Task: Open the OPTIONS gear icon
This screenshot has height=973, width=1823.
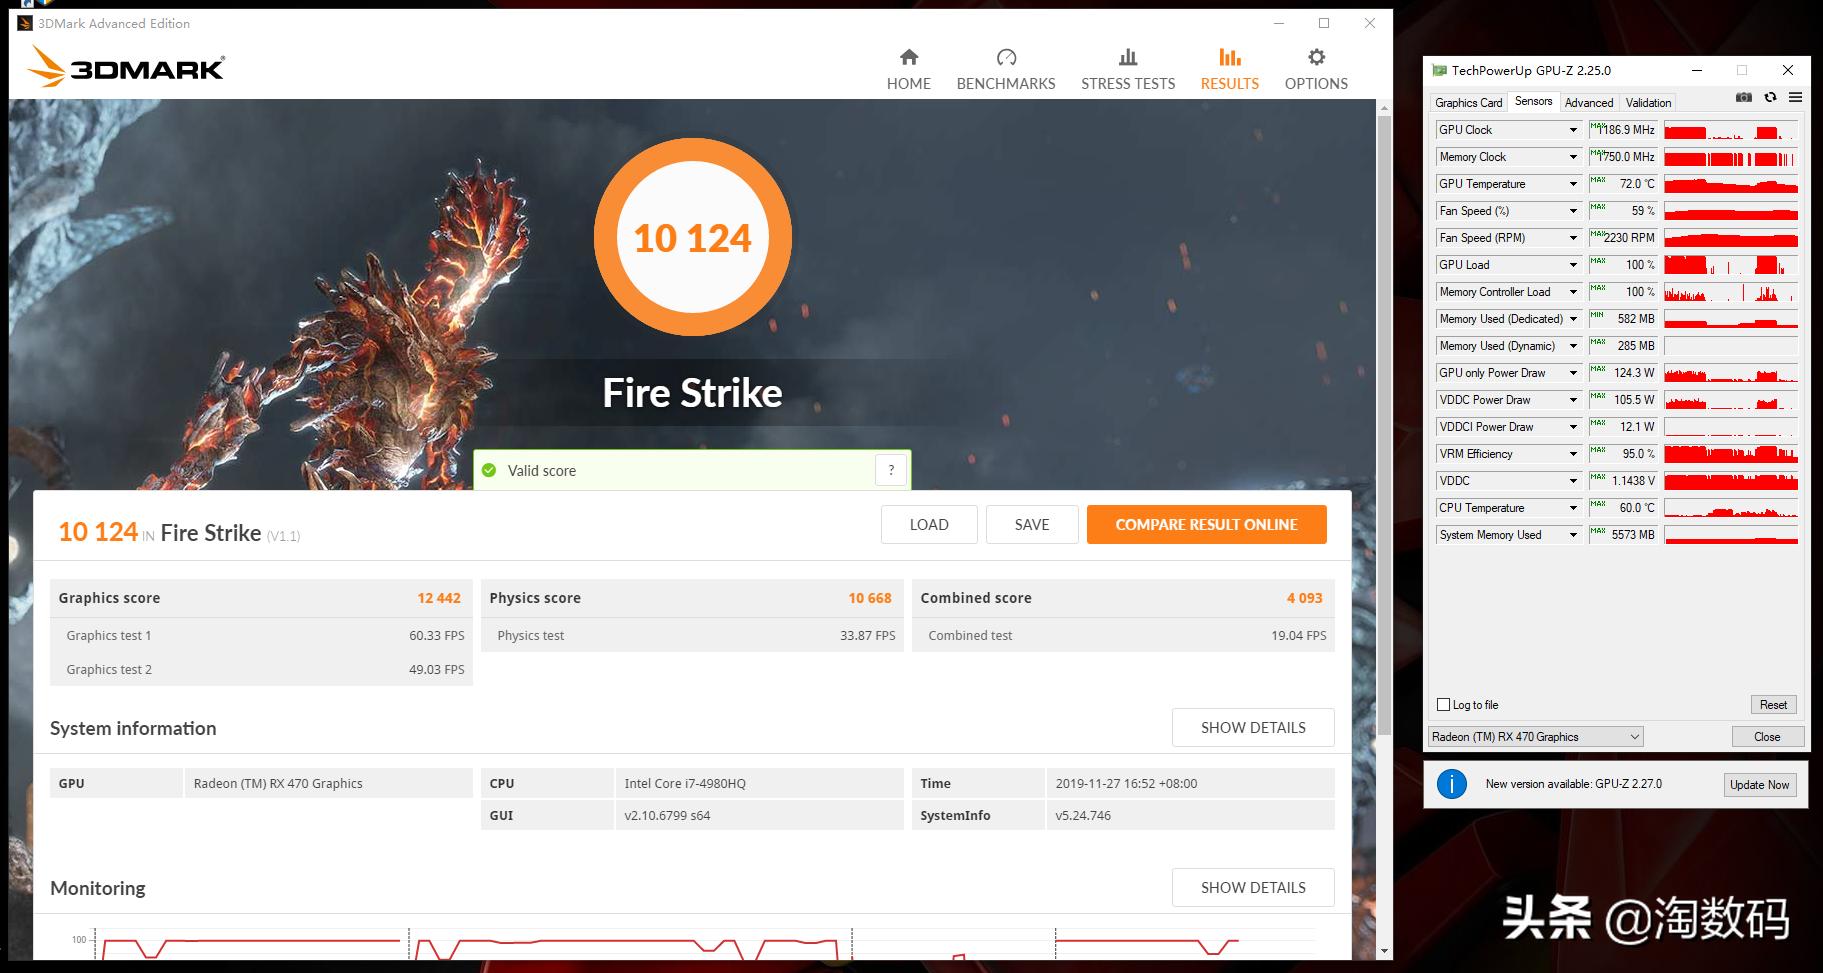Action: [1316, 57]
